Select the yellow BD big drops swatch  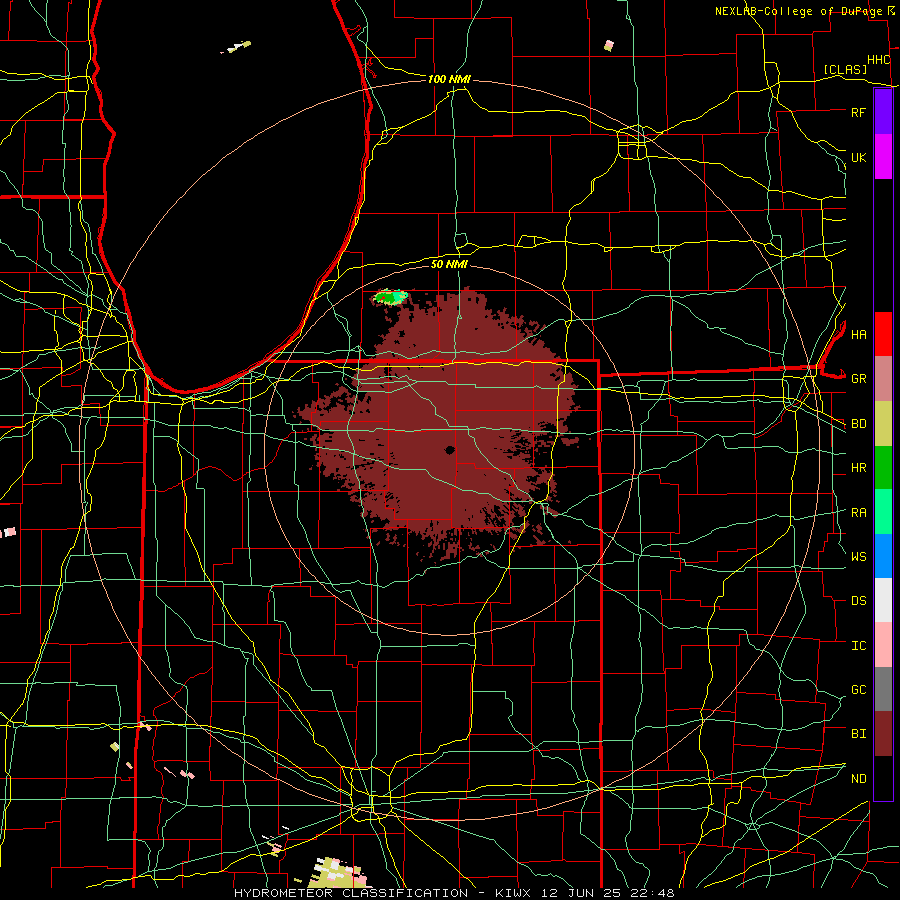tap(883, 423)
